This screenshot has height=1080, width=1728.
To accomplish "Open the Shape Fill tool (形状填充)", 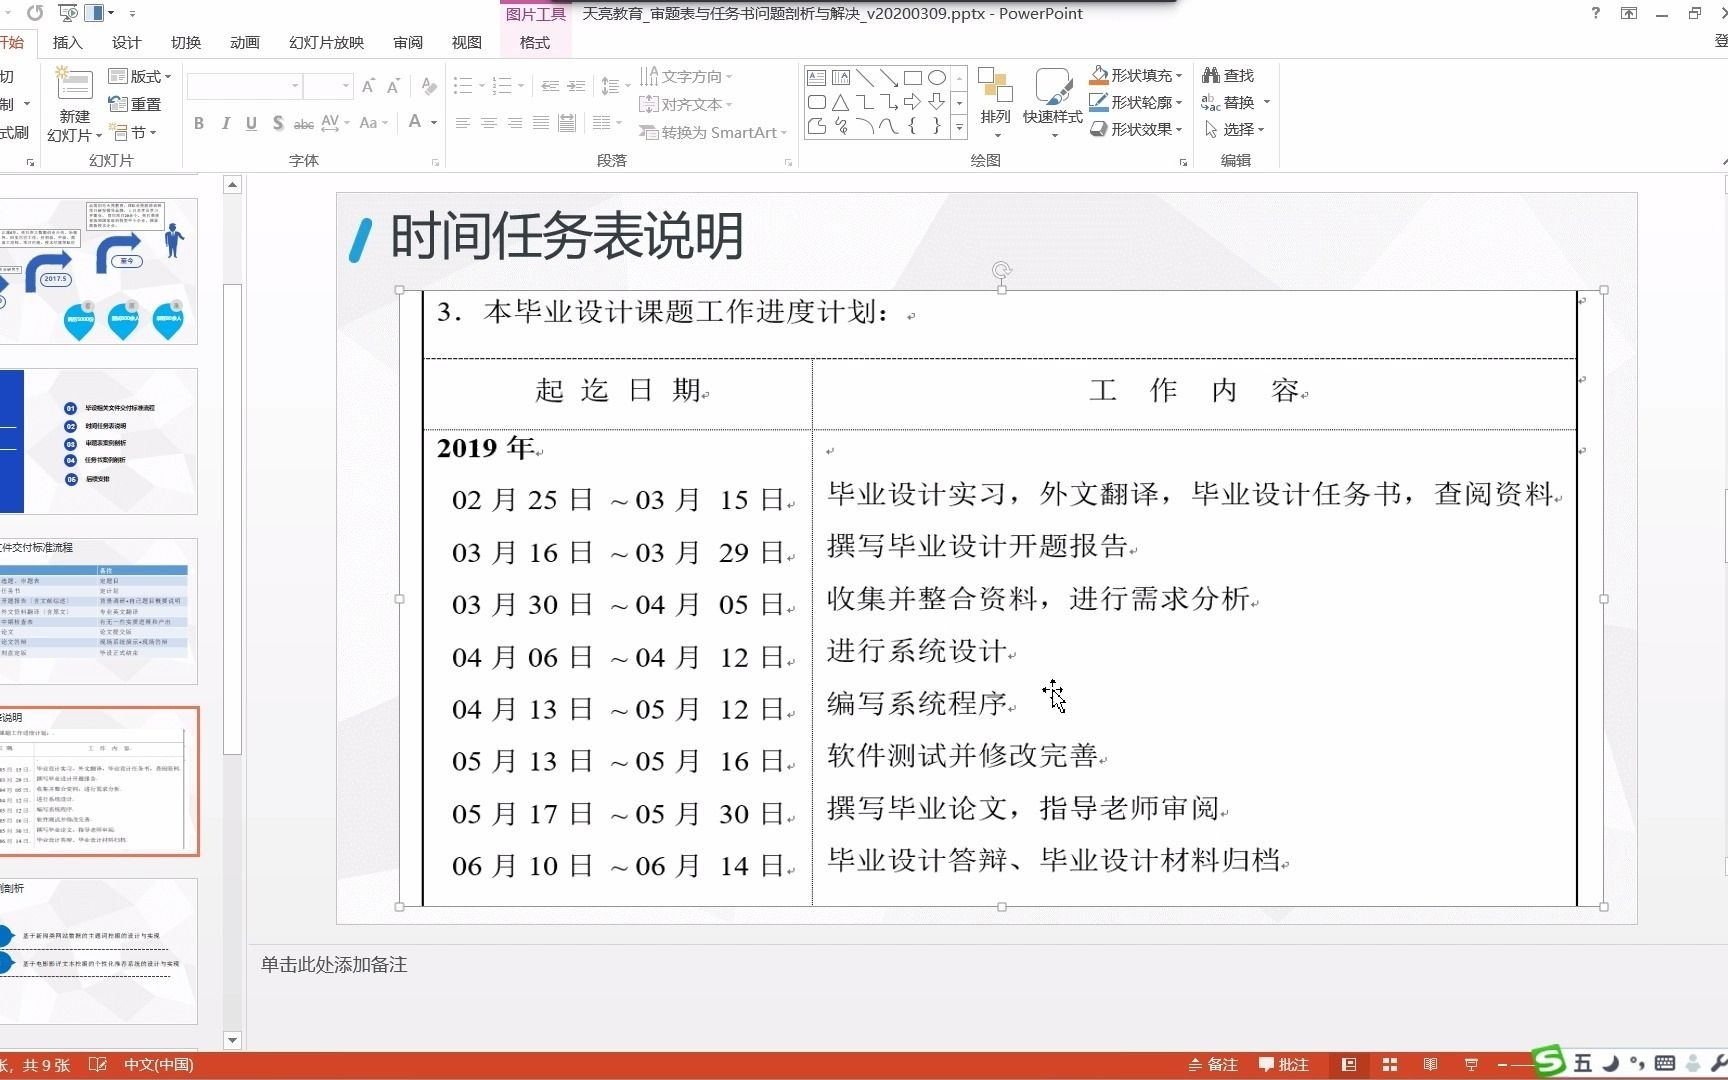I will click(1135, 74).
